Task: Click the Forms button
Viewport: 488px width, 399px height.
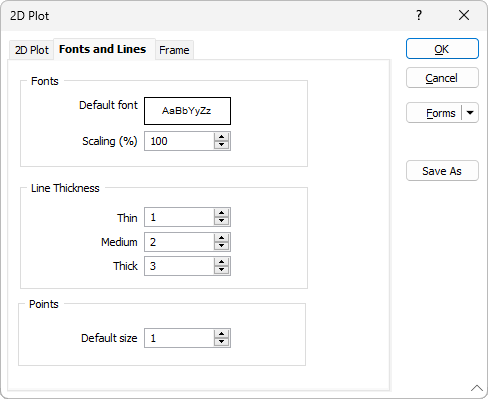Action: click(434, 113)
